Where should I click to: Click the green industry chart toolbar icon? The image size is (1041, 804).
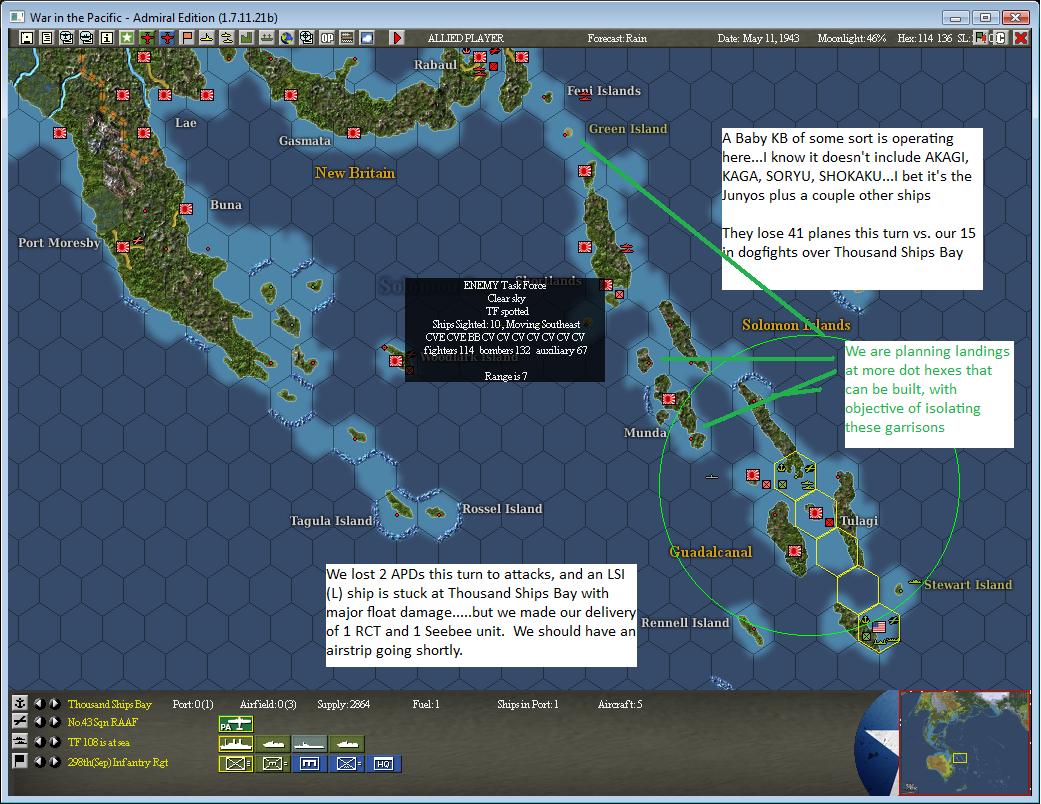point(246,38)
